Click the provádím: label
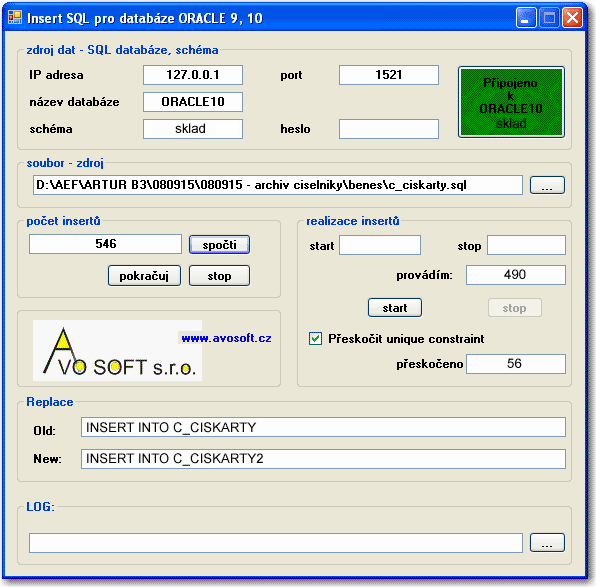Viewport: 596px width, 587px height. [x=425, y=275]
